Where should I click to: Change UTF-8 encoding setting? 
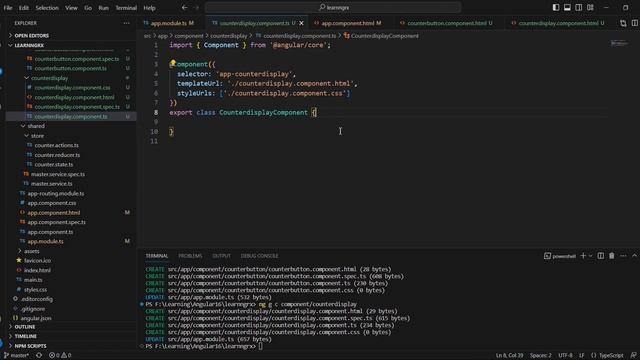565,356
